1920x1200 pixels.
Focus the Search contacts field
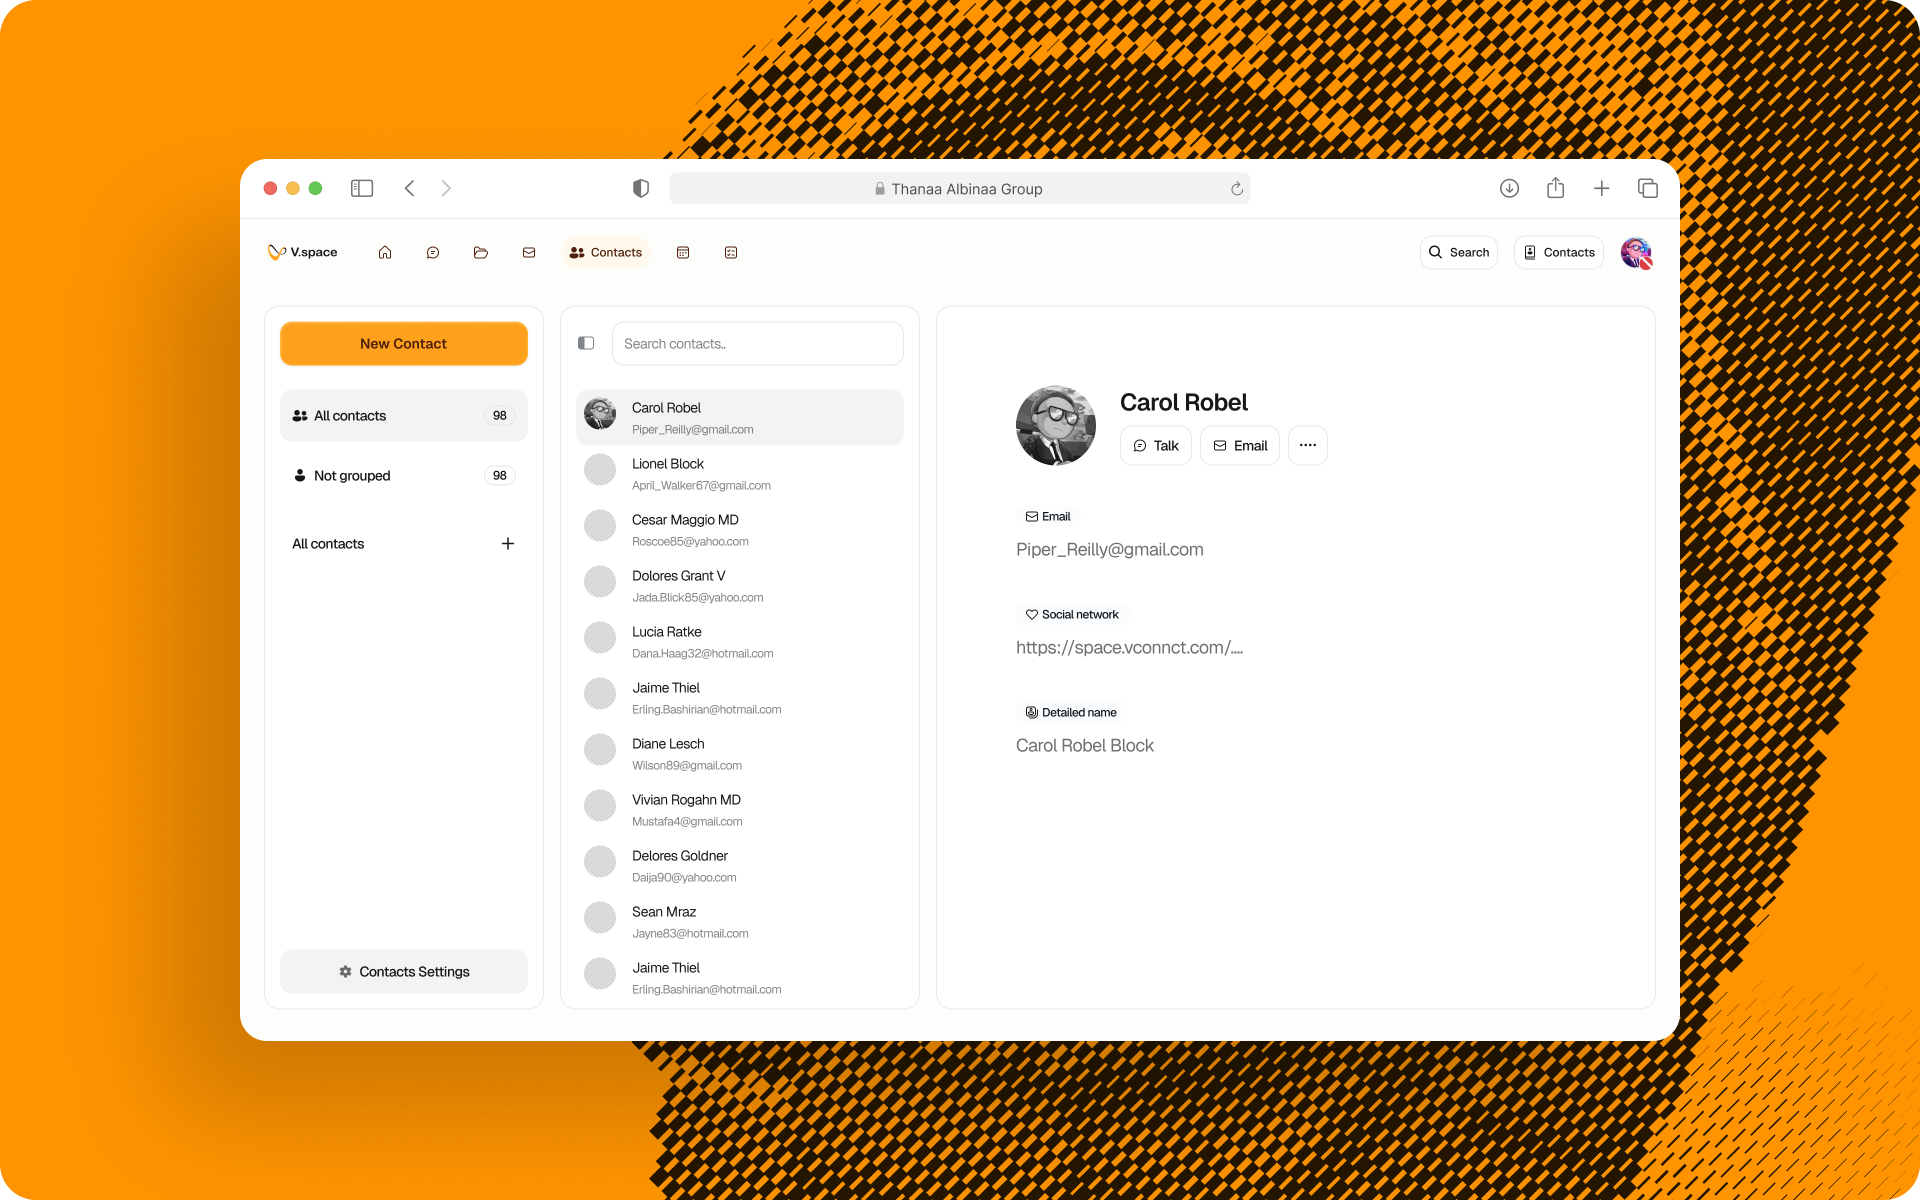click(x=758, y=343)
